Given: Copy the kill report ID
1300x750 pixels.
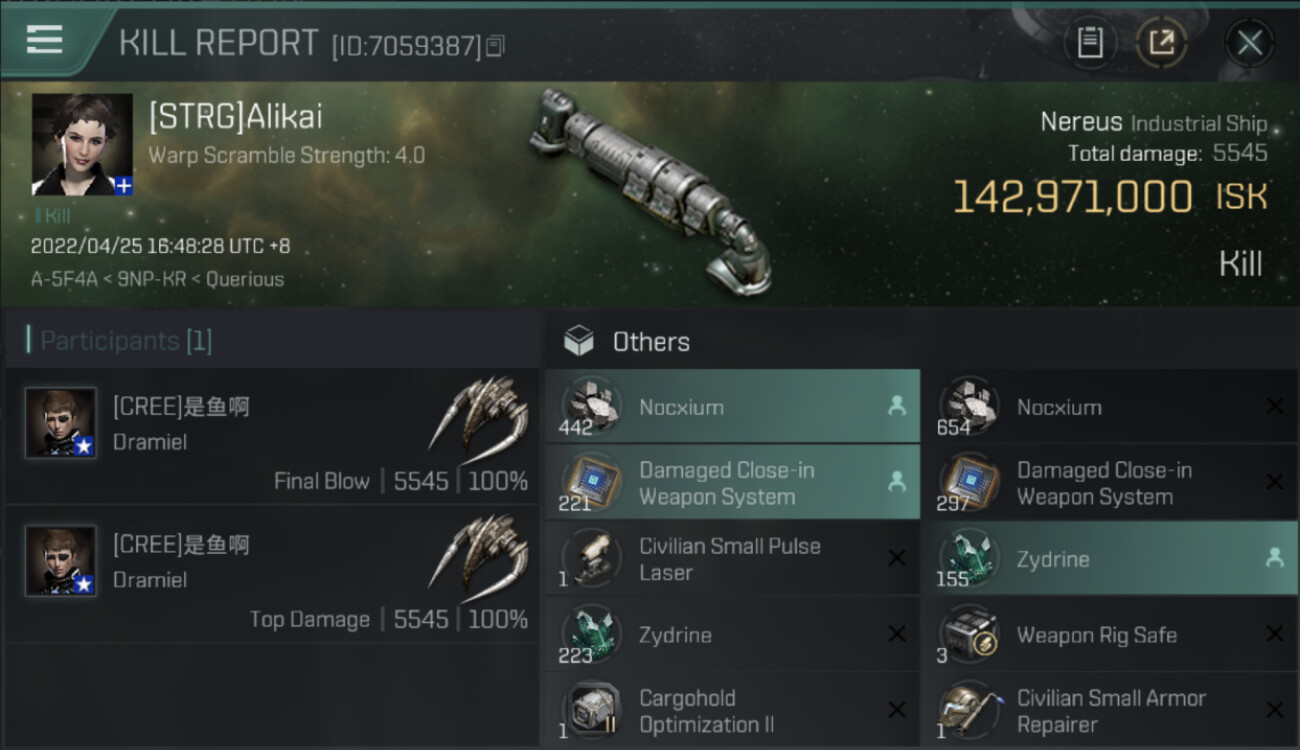Looking at the screenshot, I should (496, 45).
